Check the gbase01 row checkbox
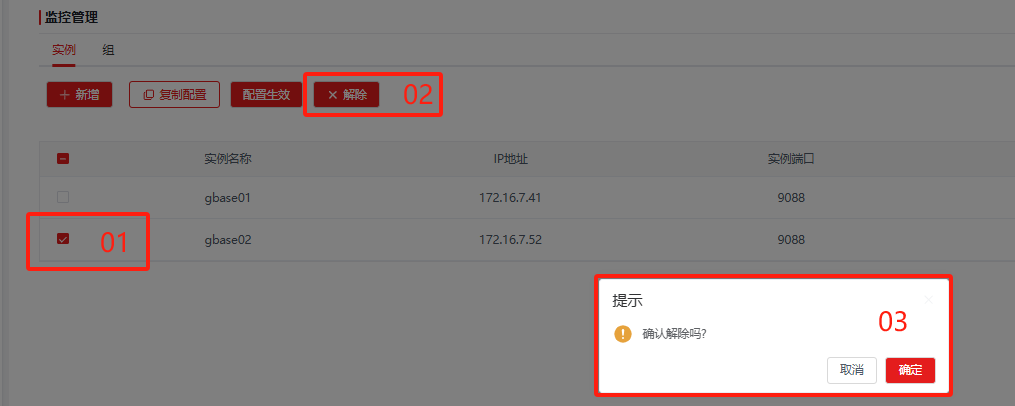The image size is (1015, 406). click(x=63, y=197)
